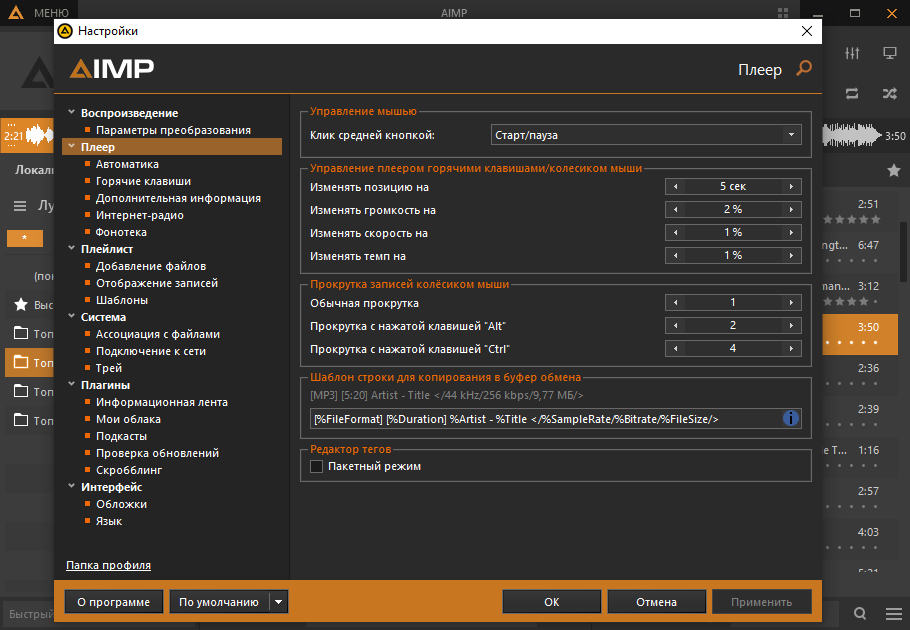910x630 pixels.
Task: Collapse Система tree section
Action: coord(71,316)
